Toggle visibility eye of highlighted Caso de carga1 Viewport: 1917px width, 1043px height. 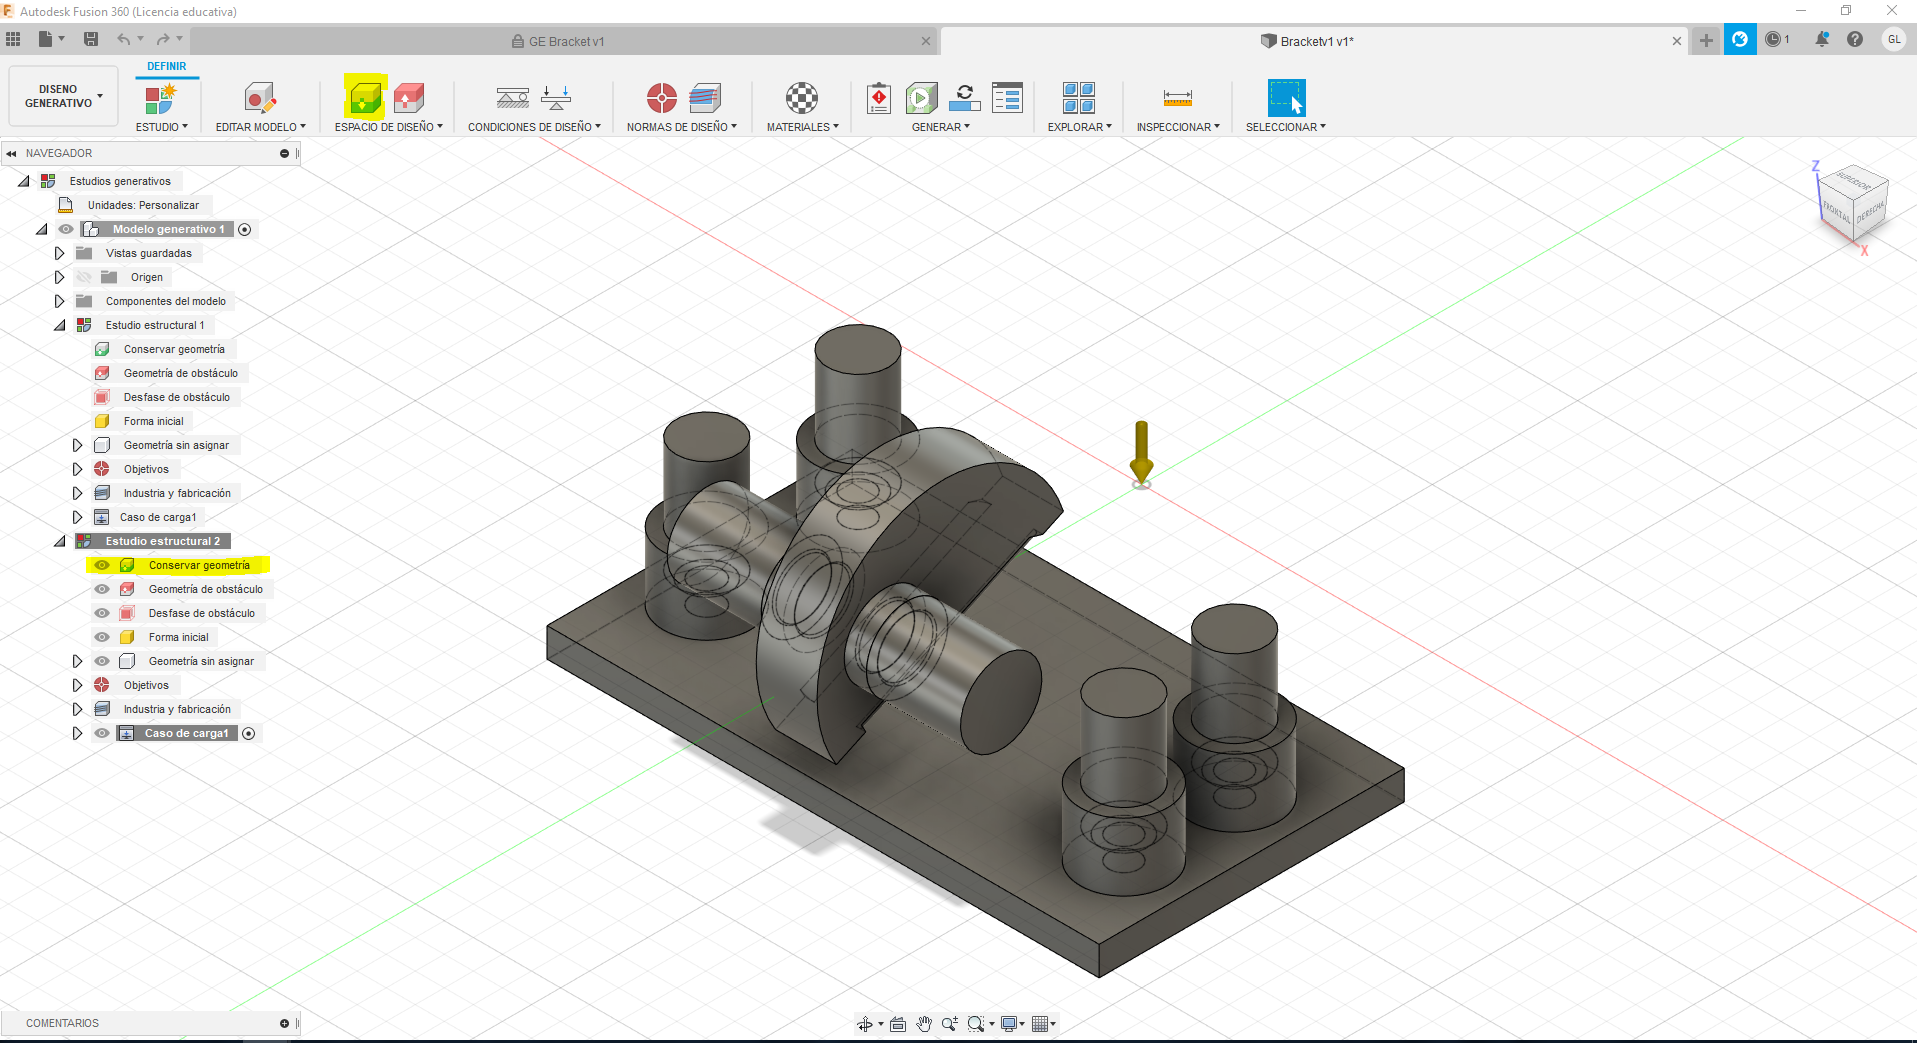[102, 733]
